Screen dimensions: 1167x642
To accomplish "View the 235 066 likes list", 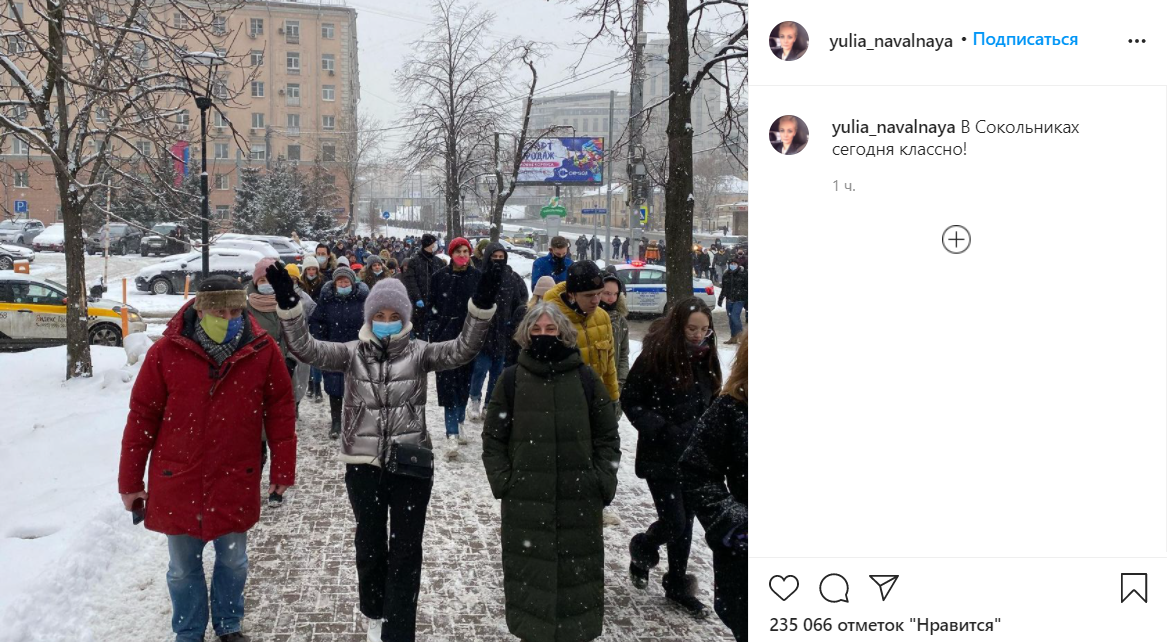I will pos(885,625).
